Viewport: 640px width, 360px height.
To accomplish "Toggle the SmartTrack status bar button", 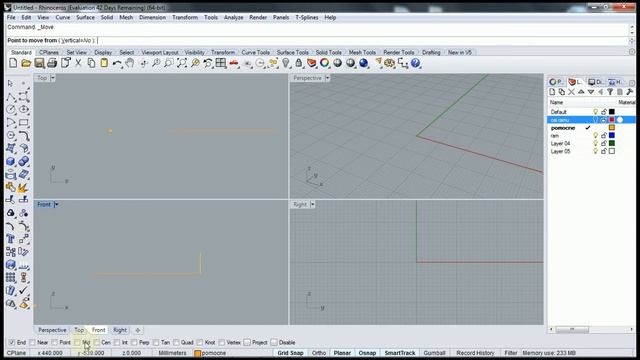I will coord(400,353).
